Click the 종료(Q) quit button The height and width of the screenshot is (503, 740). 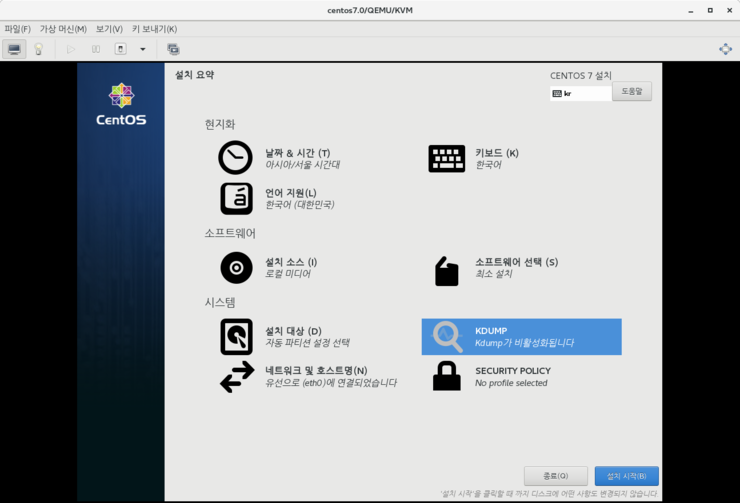(555, 476)
